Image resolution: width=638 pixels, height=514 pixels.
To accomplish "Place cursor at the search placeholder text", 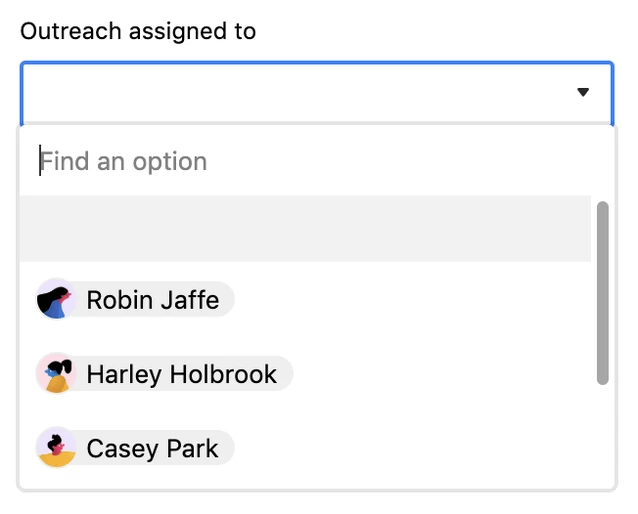I will pos(124,162).
